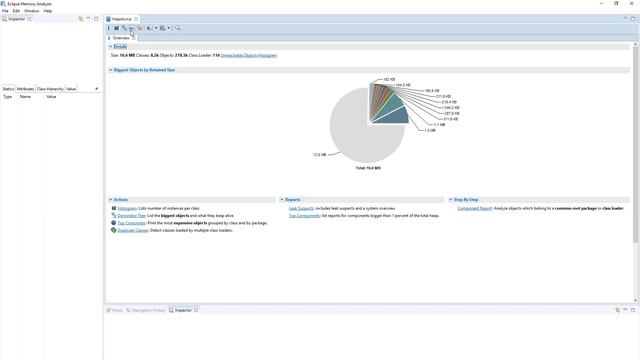Click the Run Expert System Test icon
The image size is (640, 360).
(150, 28)
